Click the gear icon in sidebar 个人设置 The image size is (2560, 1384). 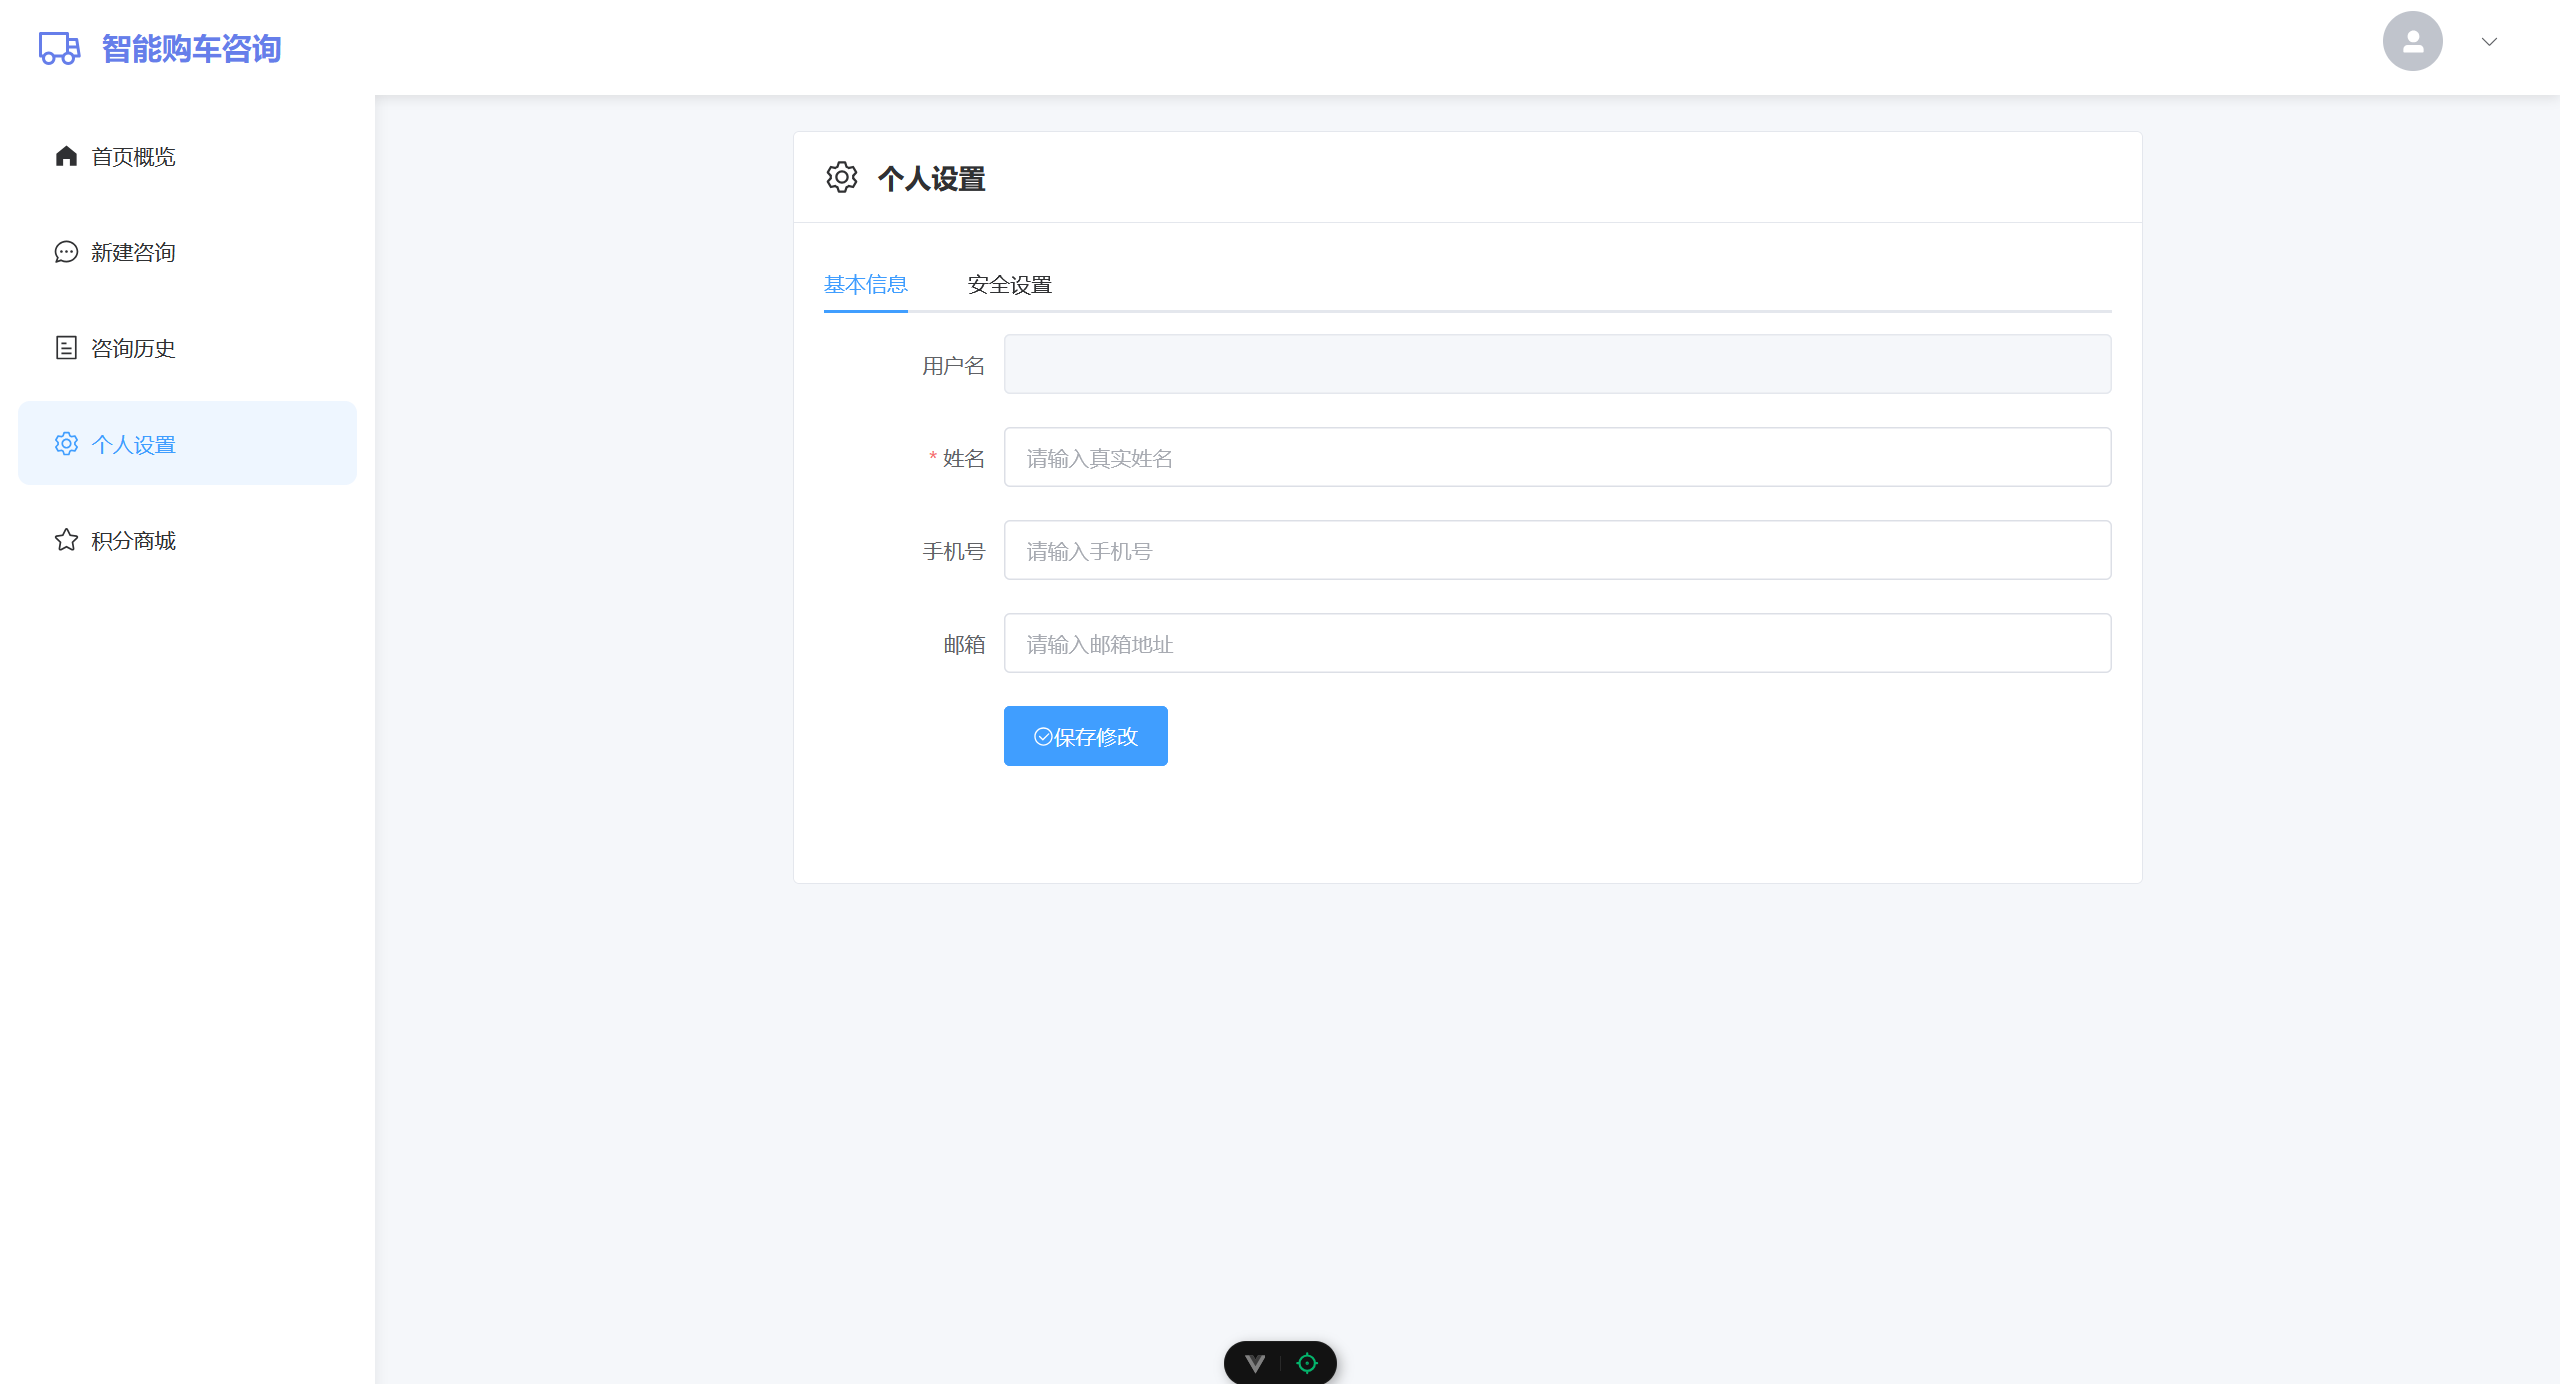click(x=66, y=444)
